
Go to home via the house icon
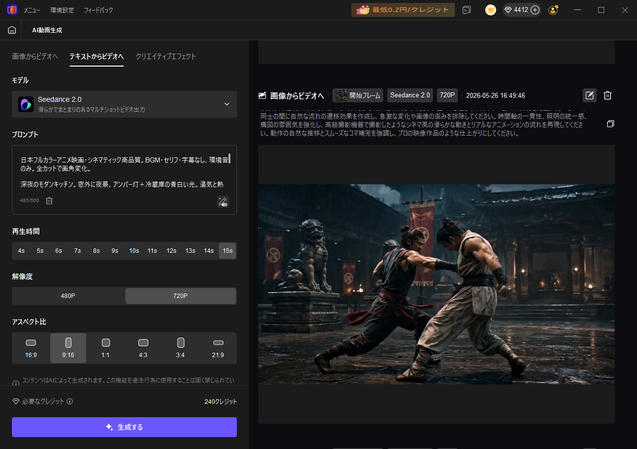[12, 30]
